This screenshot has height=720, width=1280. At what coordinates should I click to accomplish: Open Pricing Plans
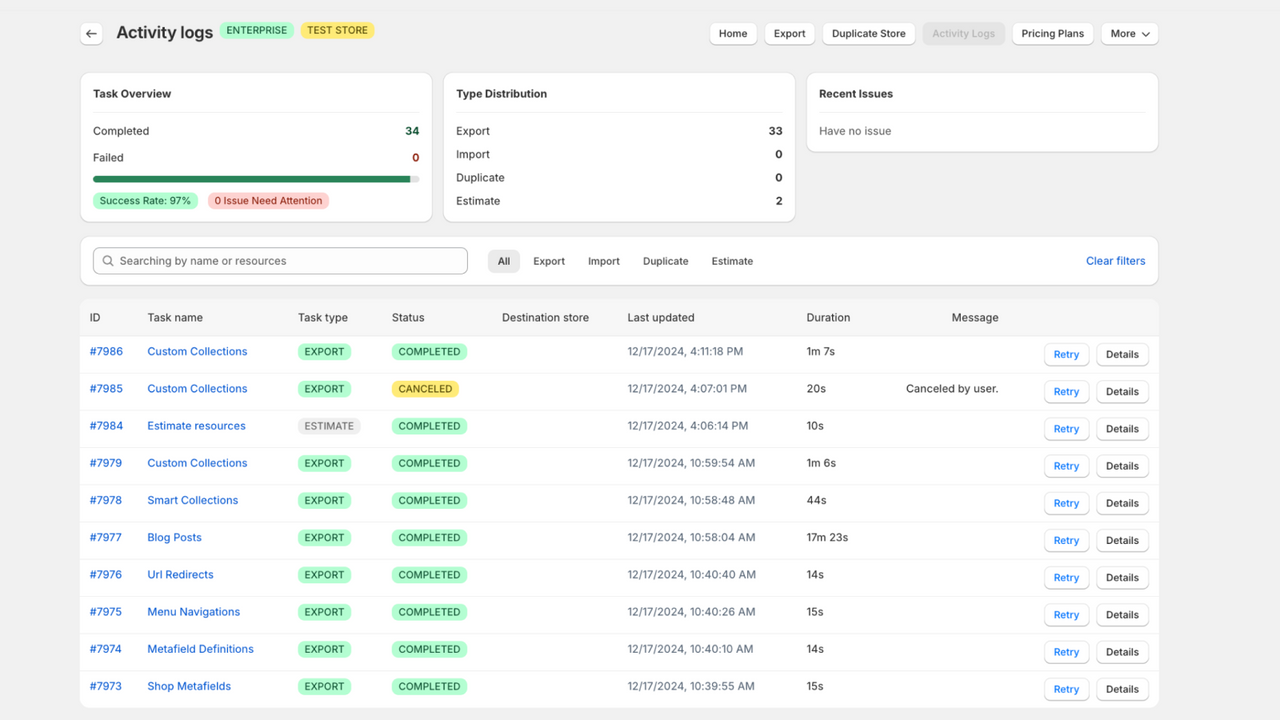click(x=1052, y=33)
